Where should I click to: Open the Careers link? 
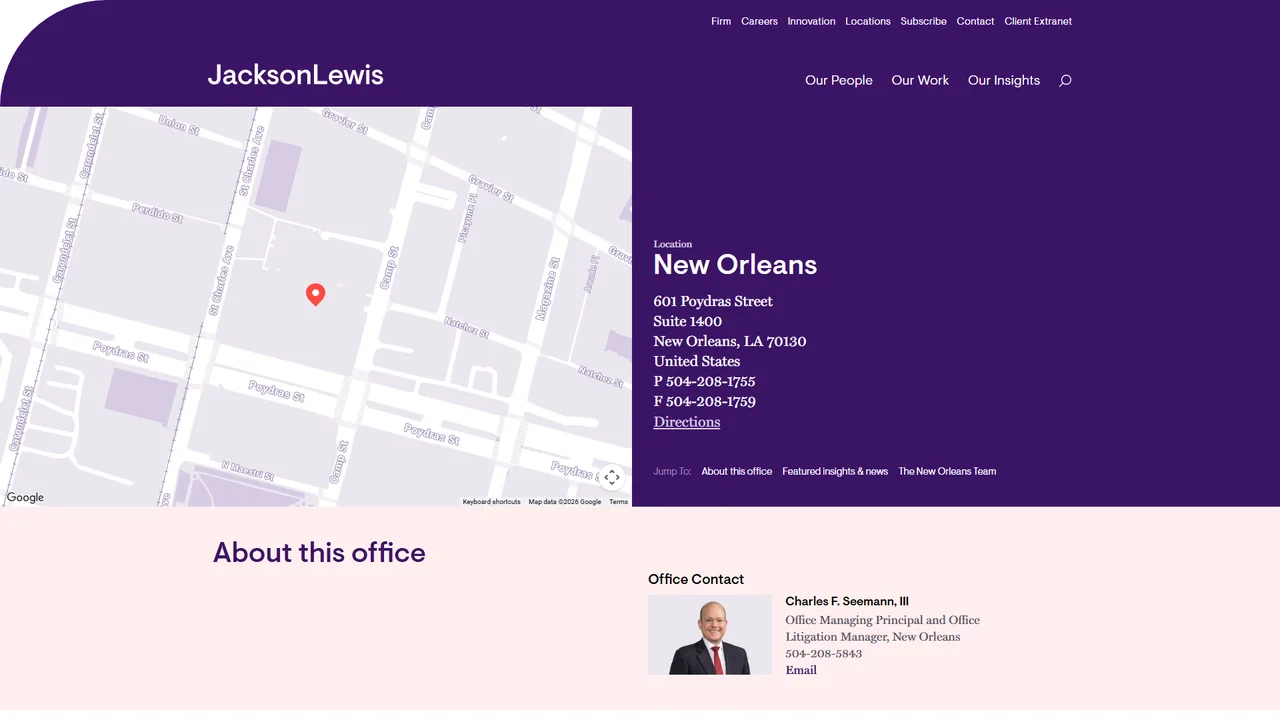759,21
